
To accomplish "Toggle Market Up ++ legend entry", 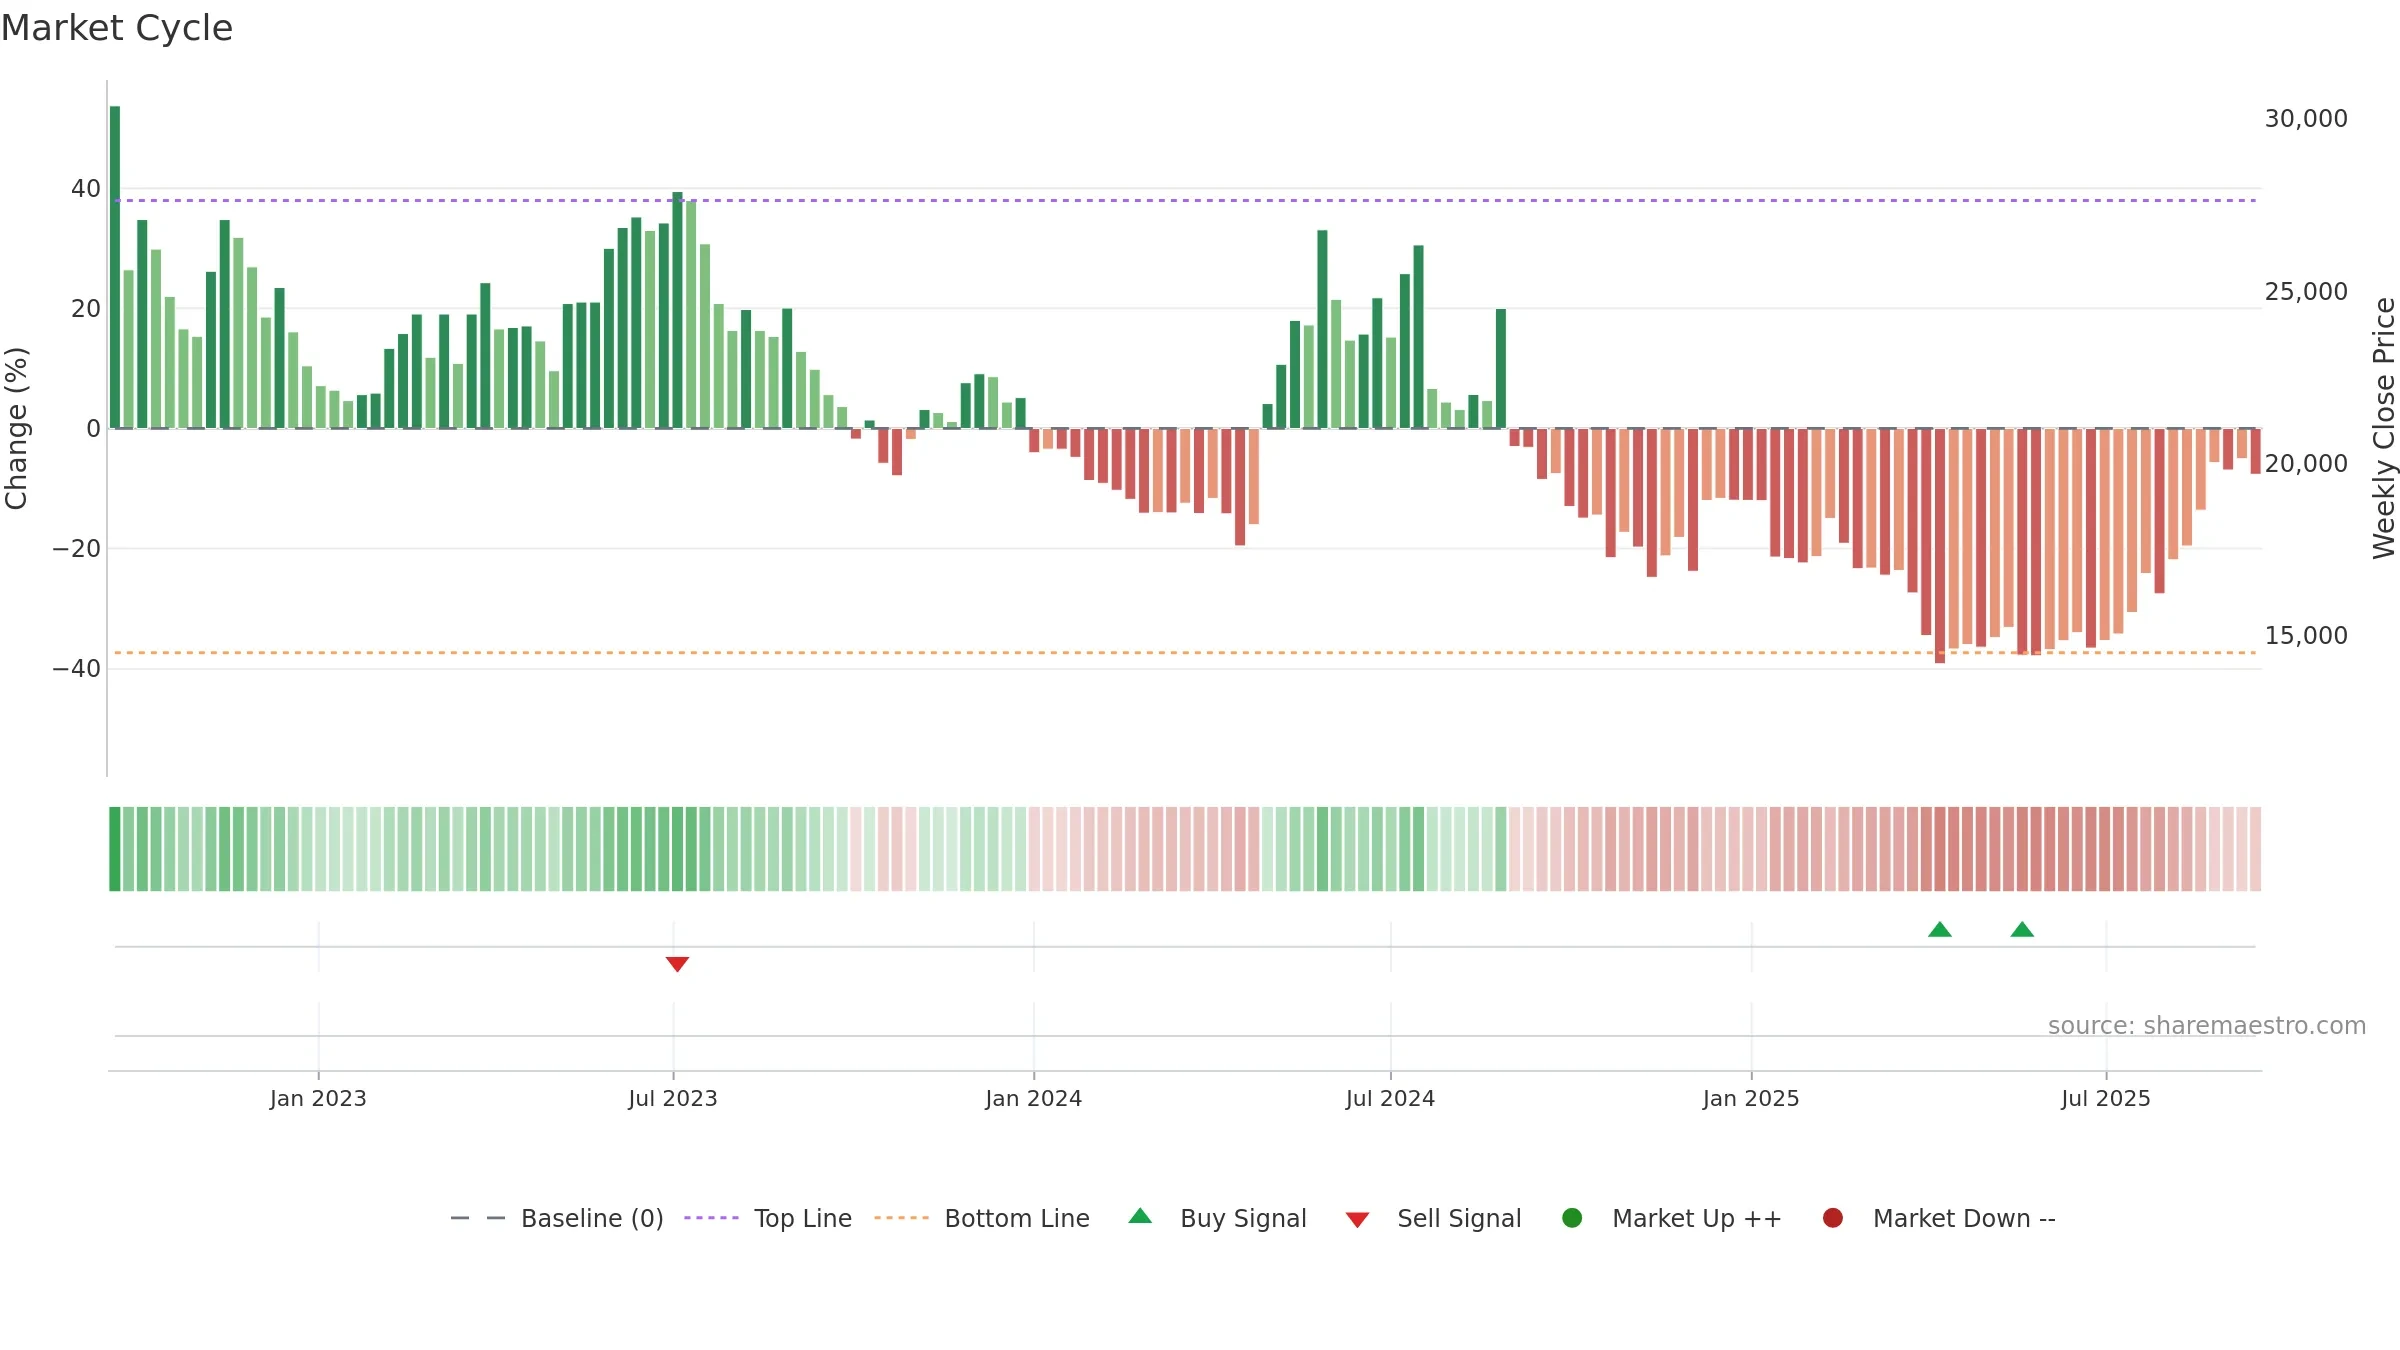I will point(1672,1218).
